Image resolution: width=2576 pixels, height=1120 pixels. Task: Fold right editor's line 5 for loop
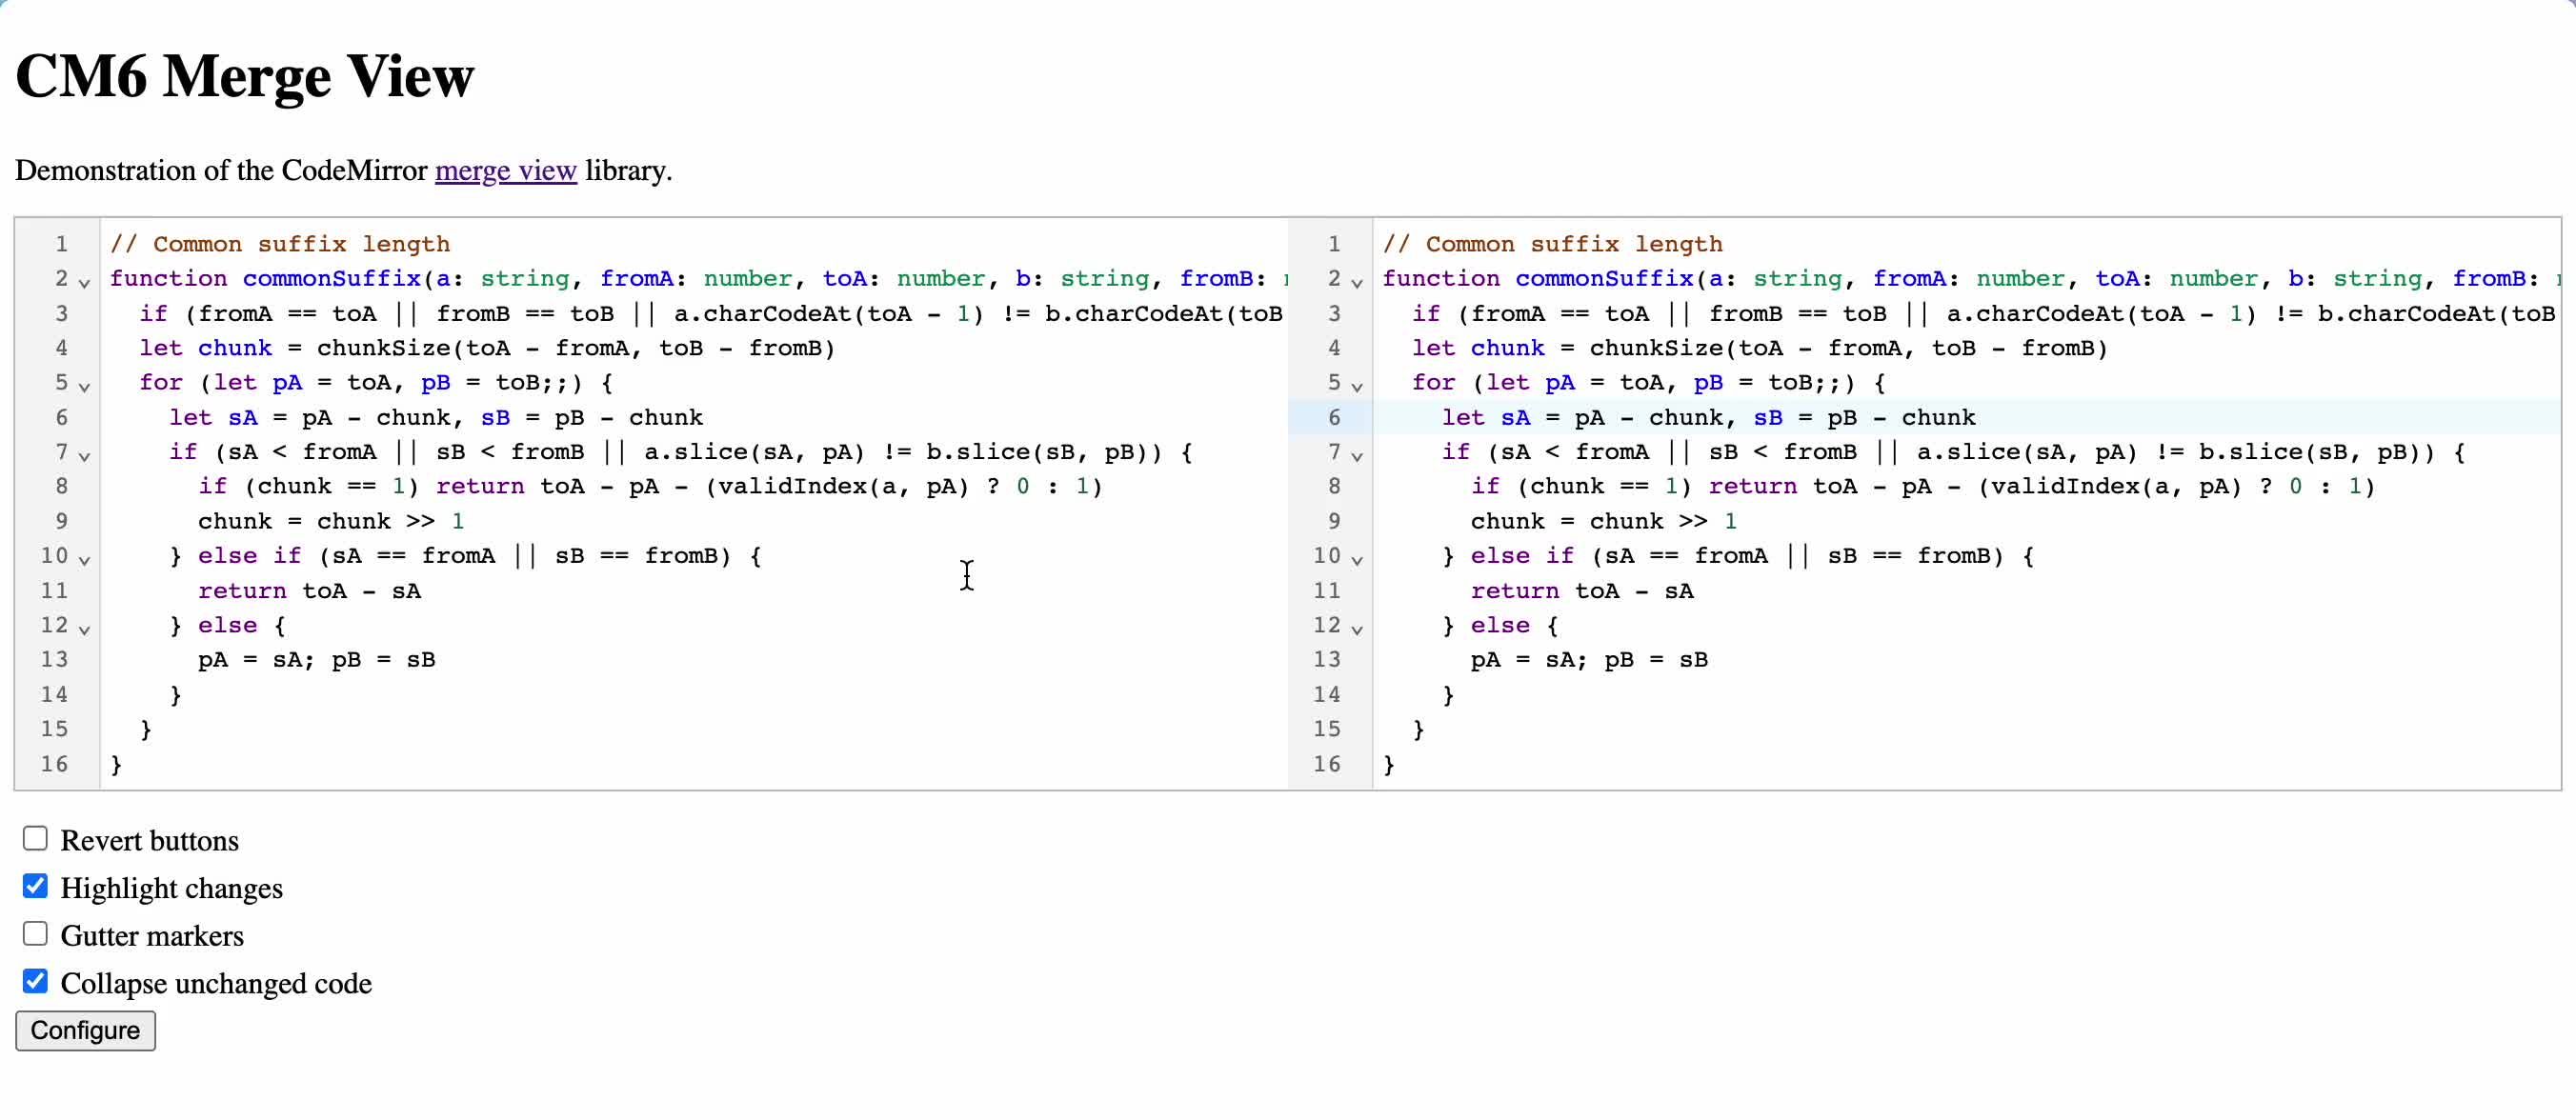click(x=1357, y=387)
